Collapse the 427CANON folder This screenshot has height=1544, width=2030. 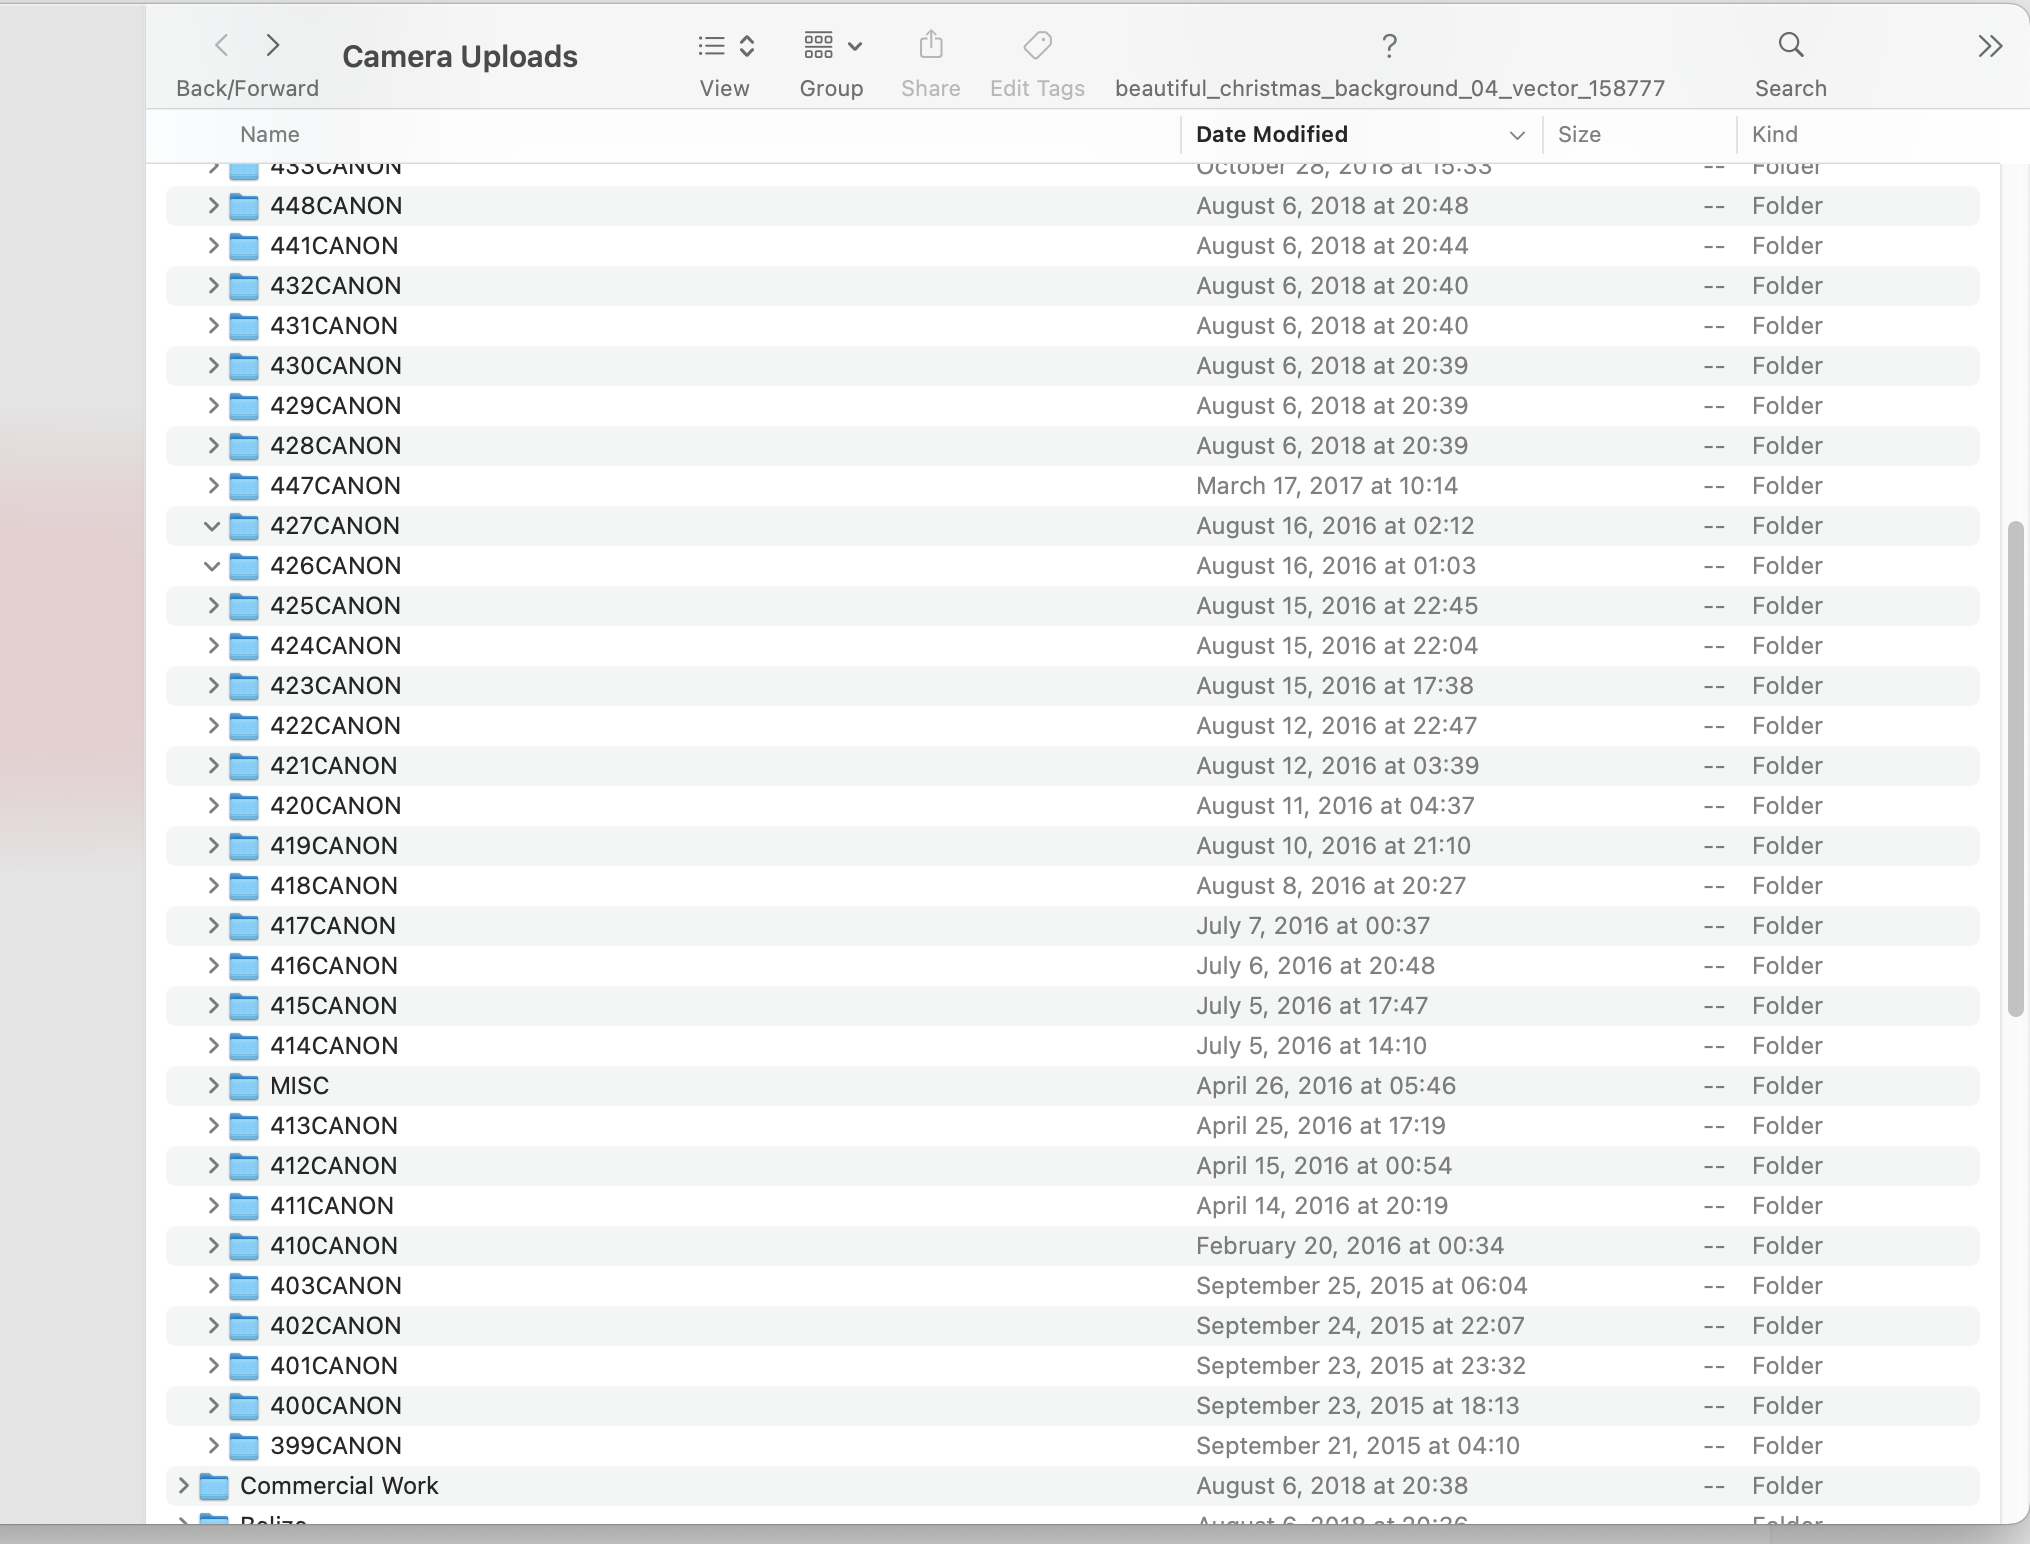point(211,525)
